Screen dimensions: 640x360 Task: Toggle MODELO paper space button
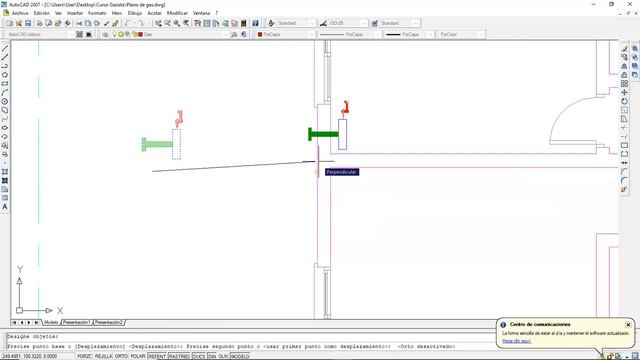tap(240, 356)
